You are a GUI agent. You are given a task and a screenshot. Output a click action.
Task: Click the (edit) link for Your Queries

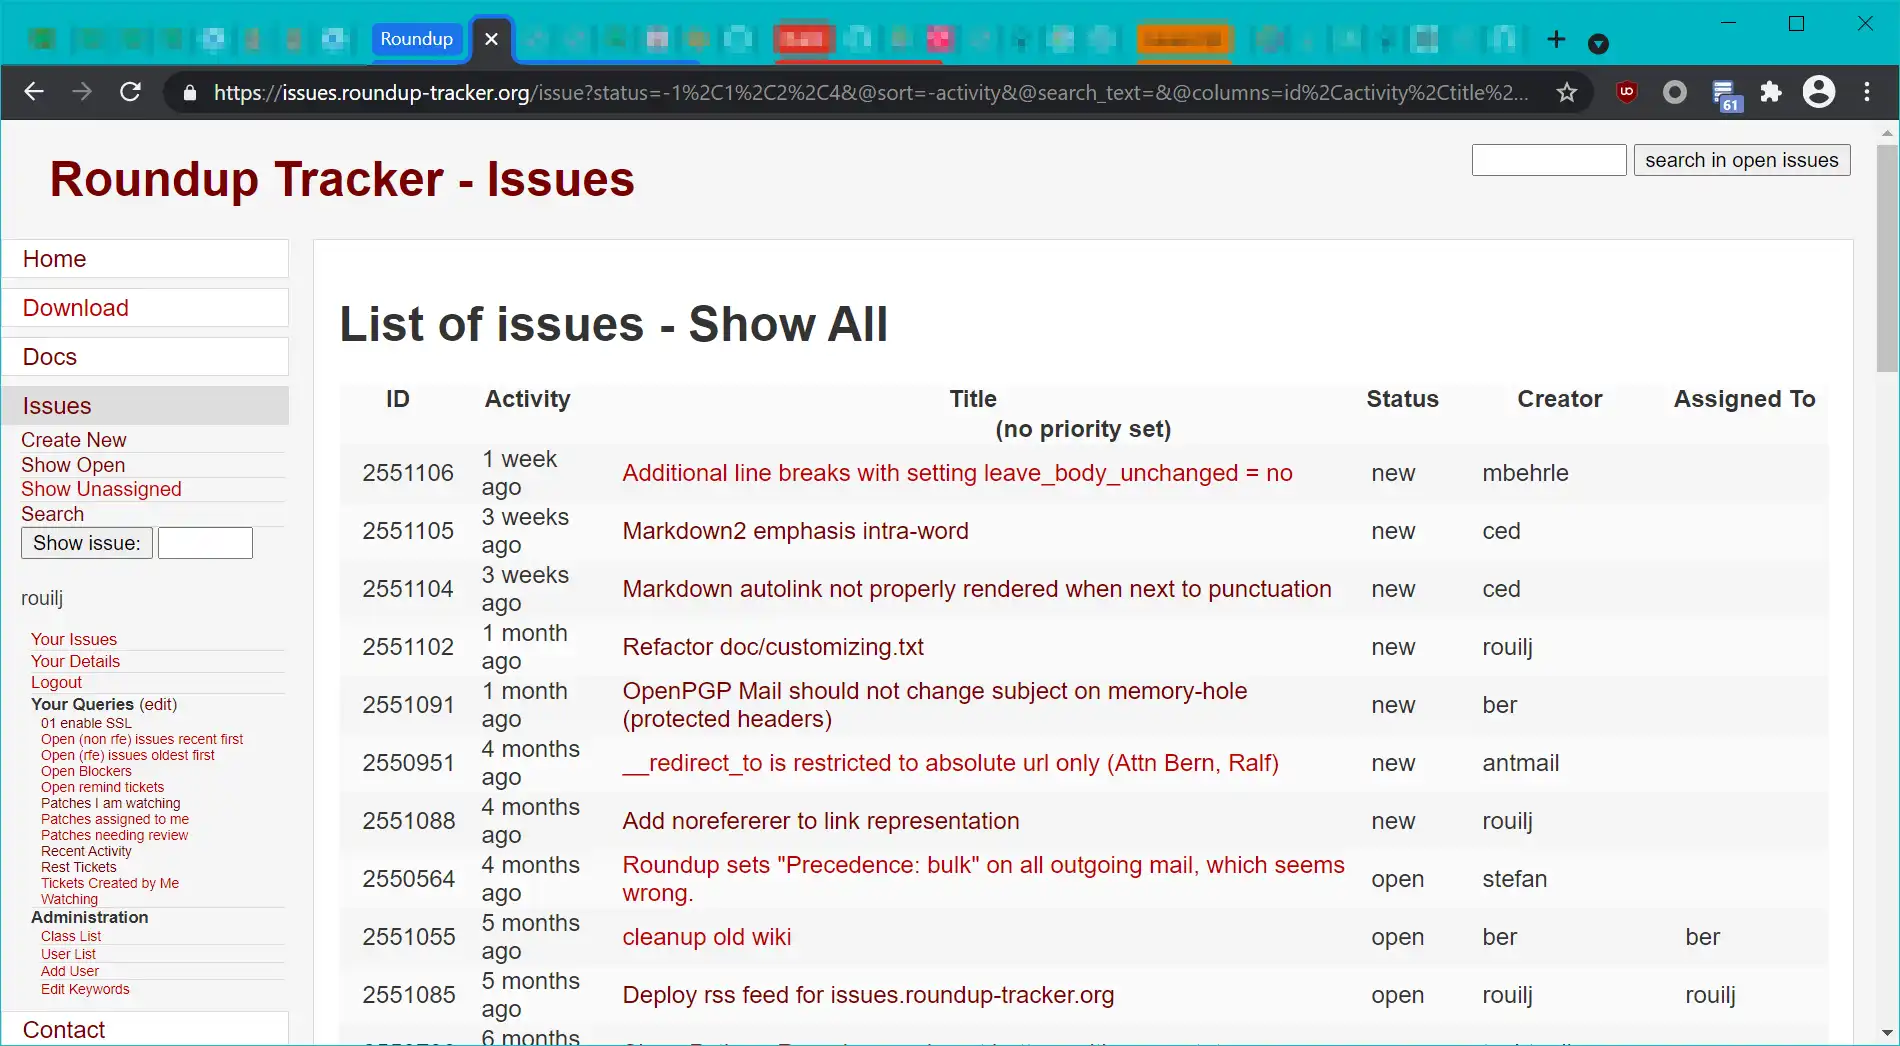[x=158, y=704]
